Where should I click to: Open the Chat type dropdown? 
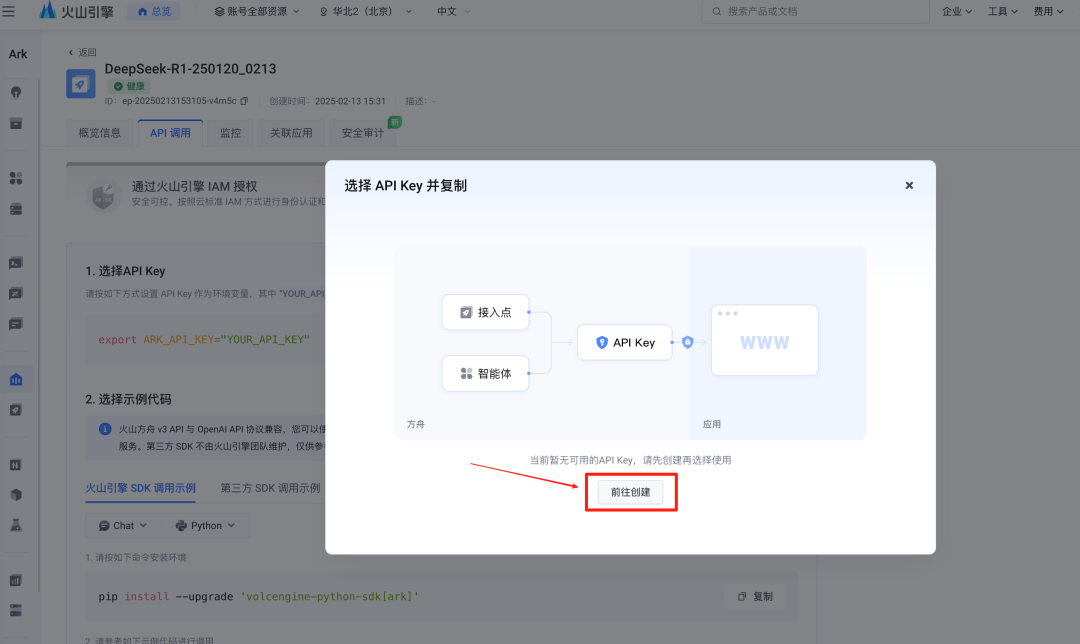pos(123,526)
